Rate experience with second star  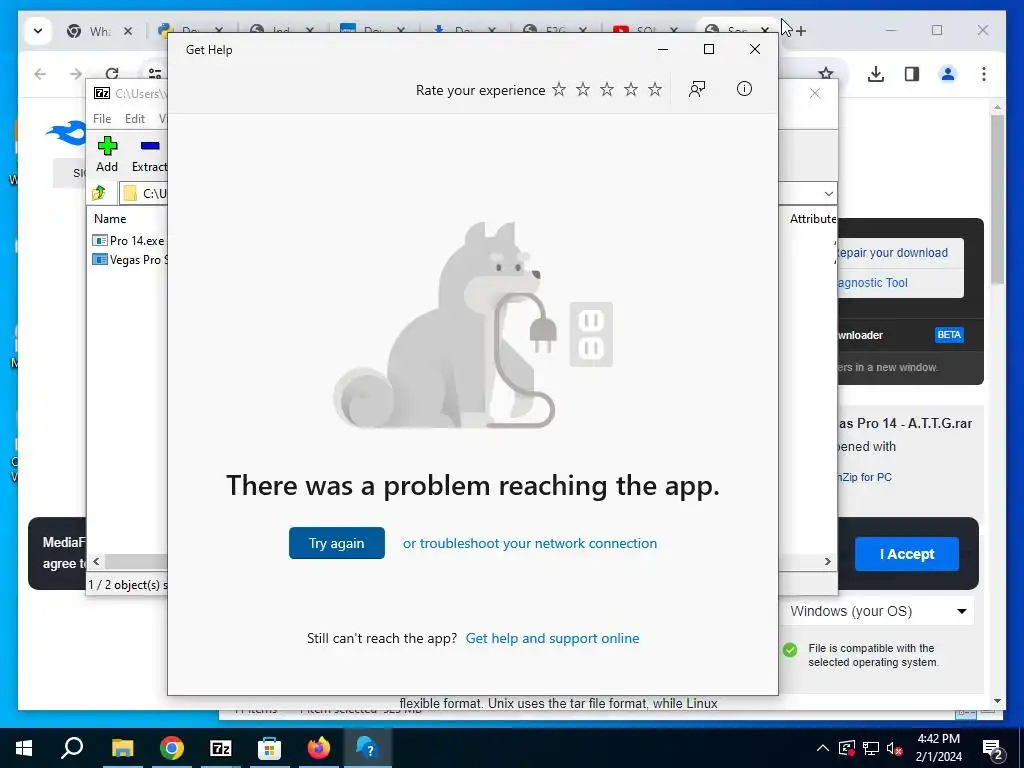(x=583, y=89)
